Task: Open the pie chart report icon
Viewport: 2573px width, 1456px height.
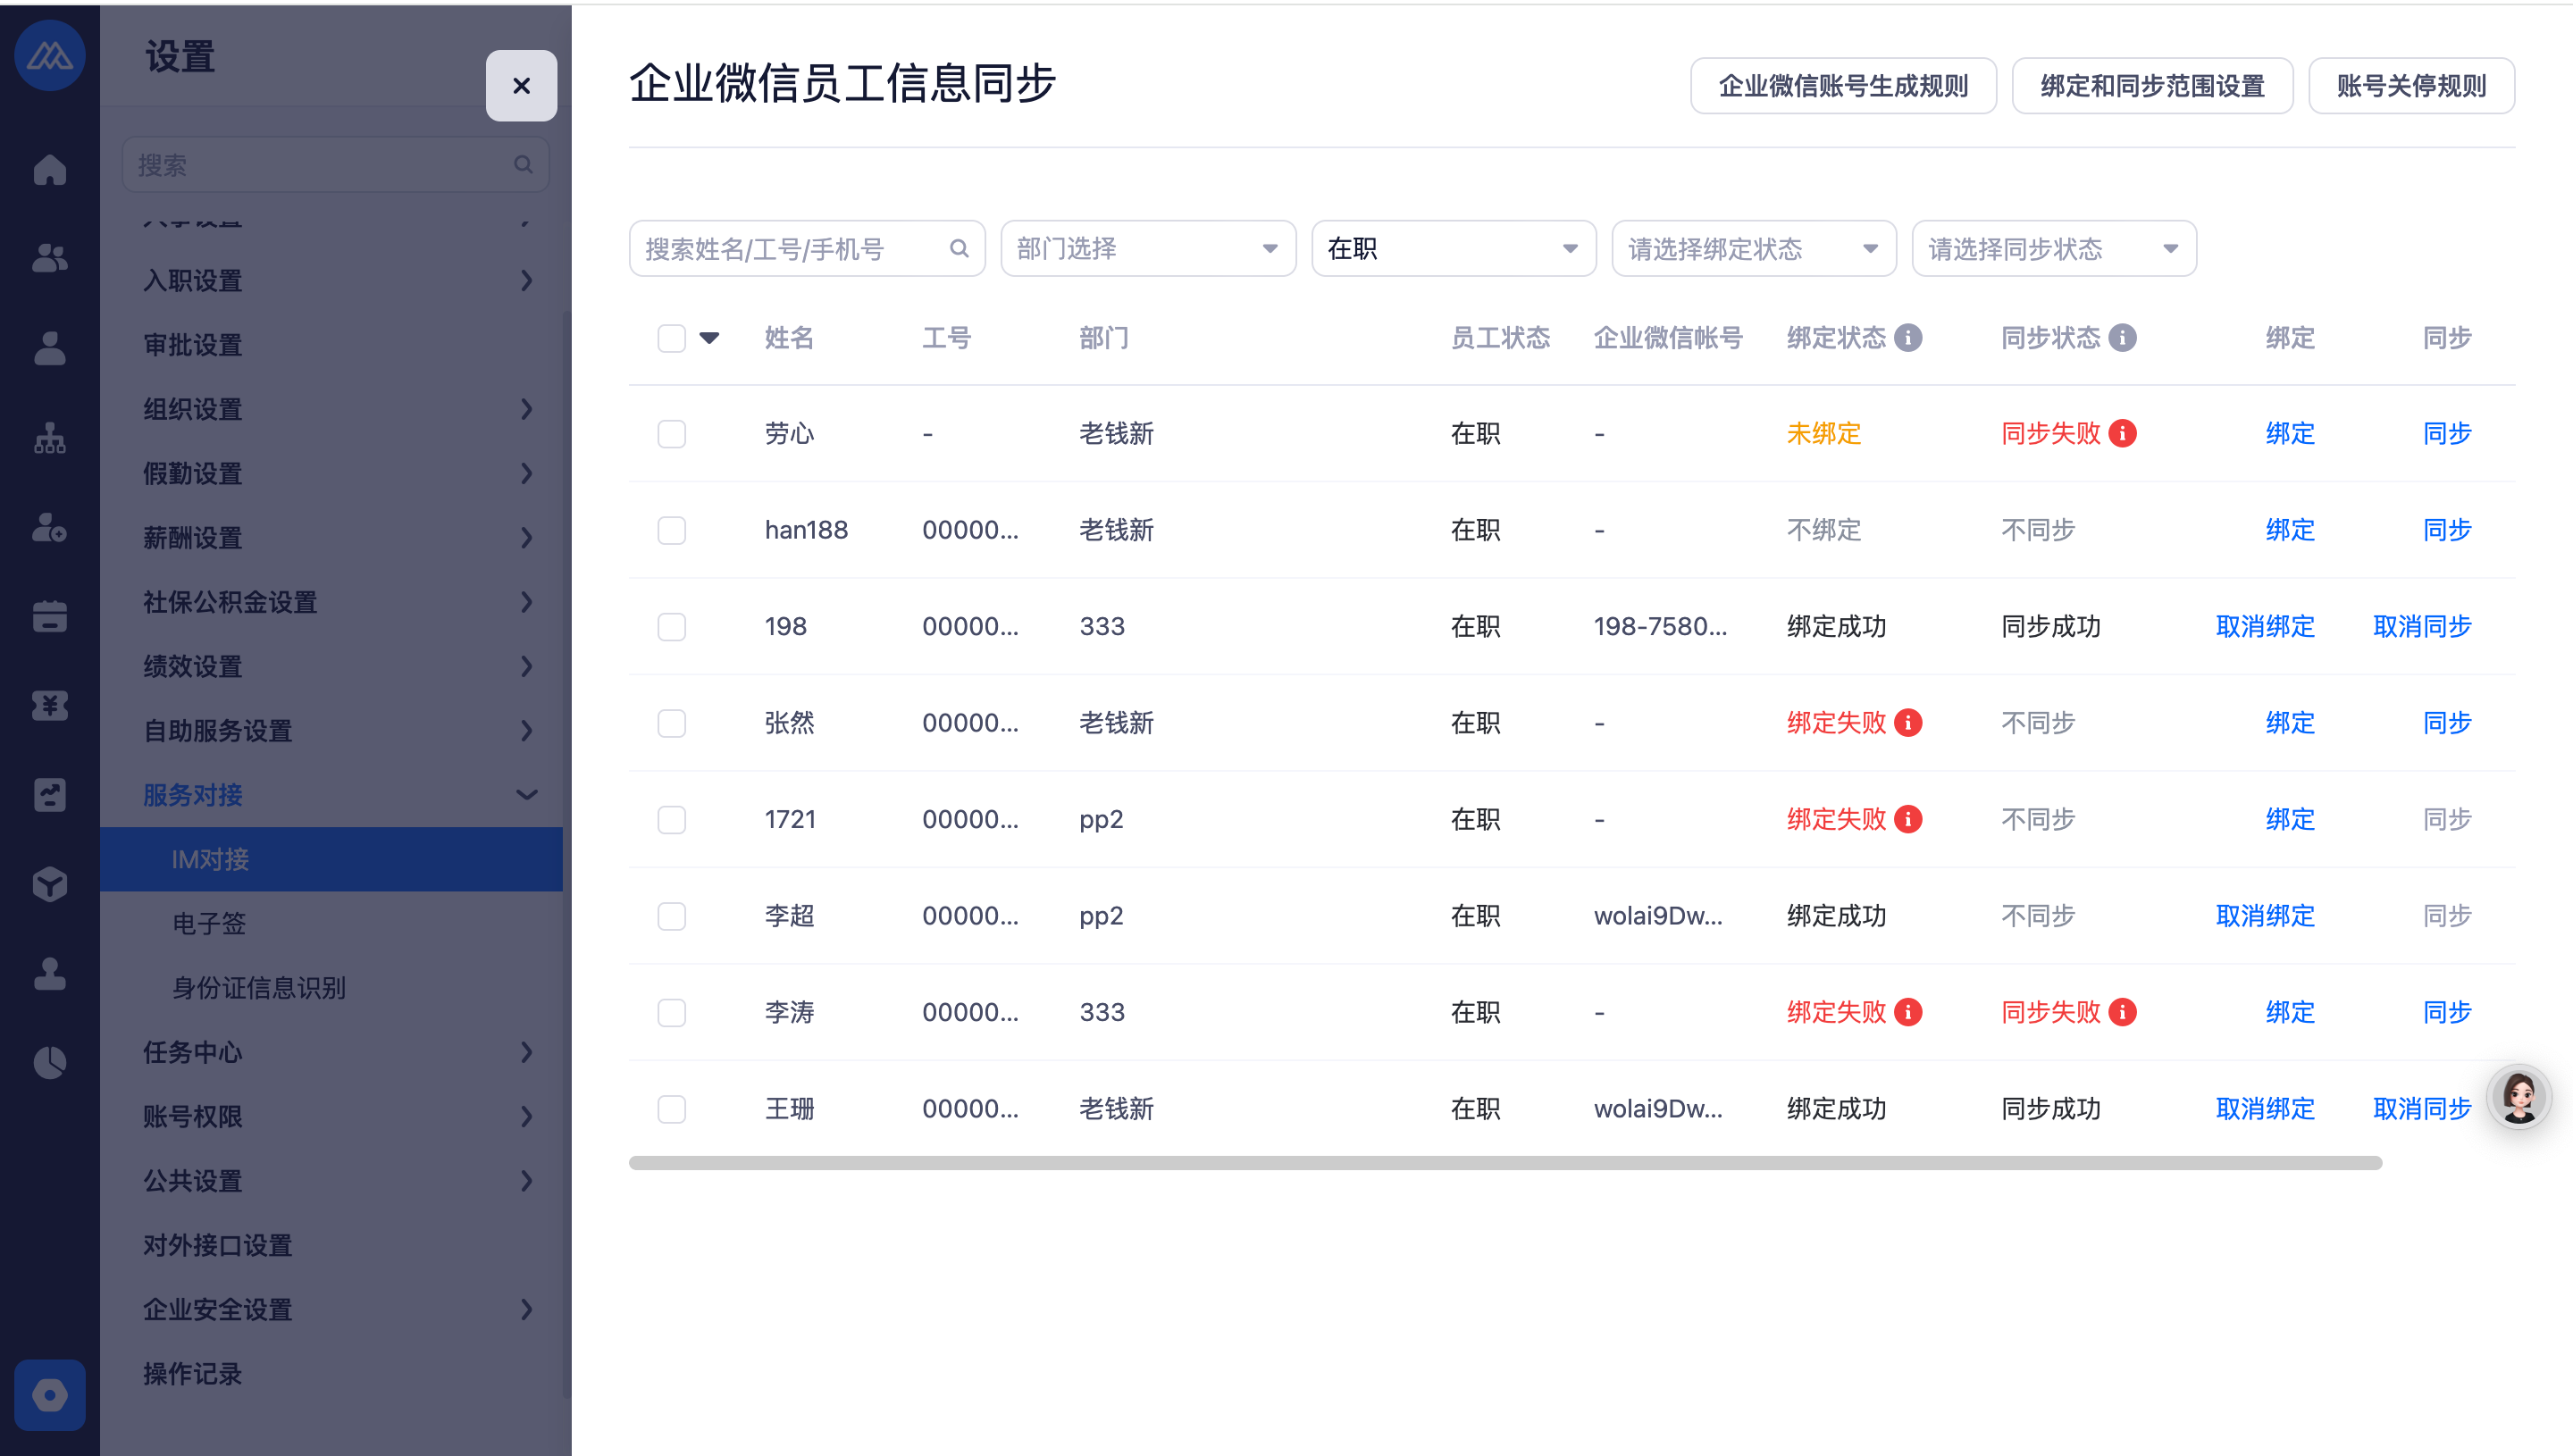Action: point(49,1062)
